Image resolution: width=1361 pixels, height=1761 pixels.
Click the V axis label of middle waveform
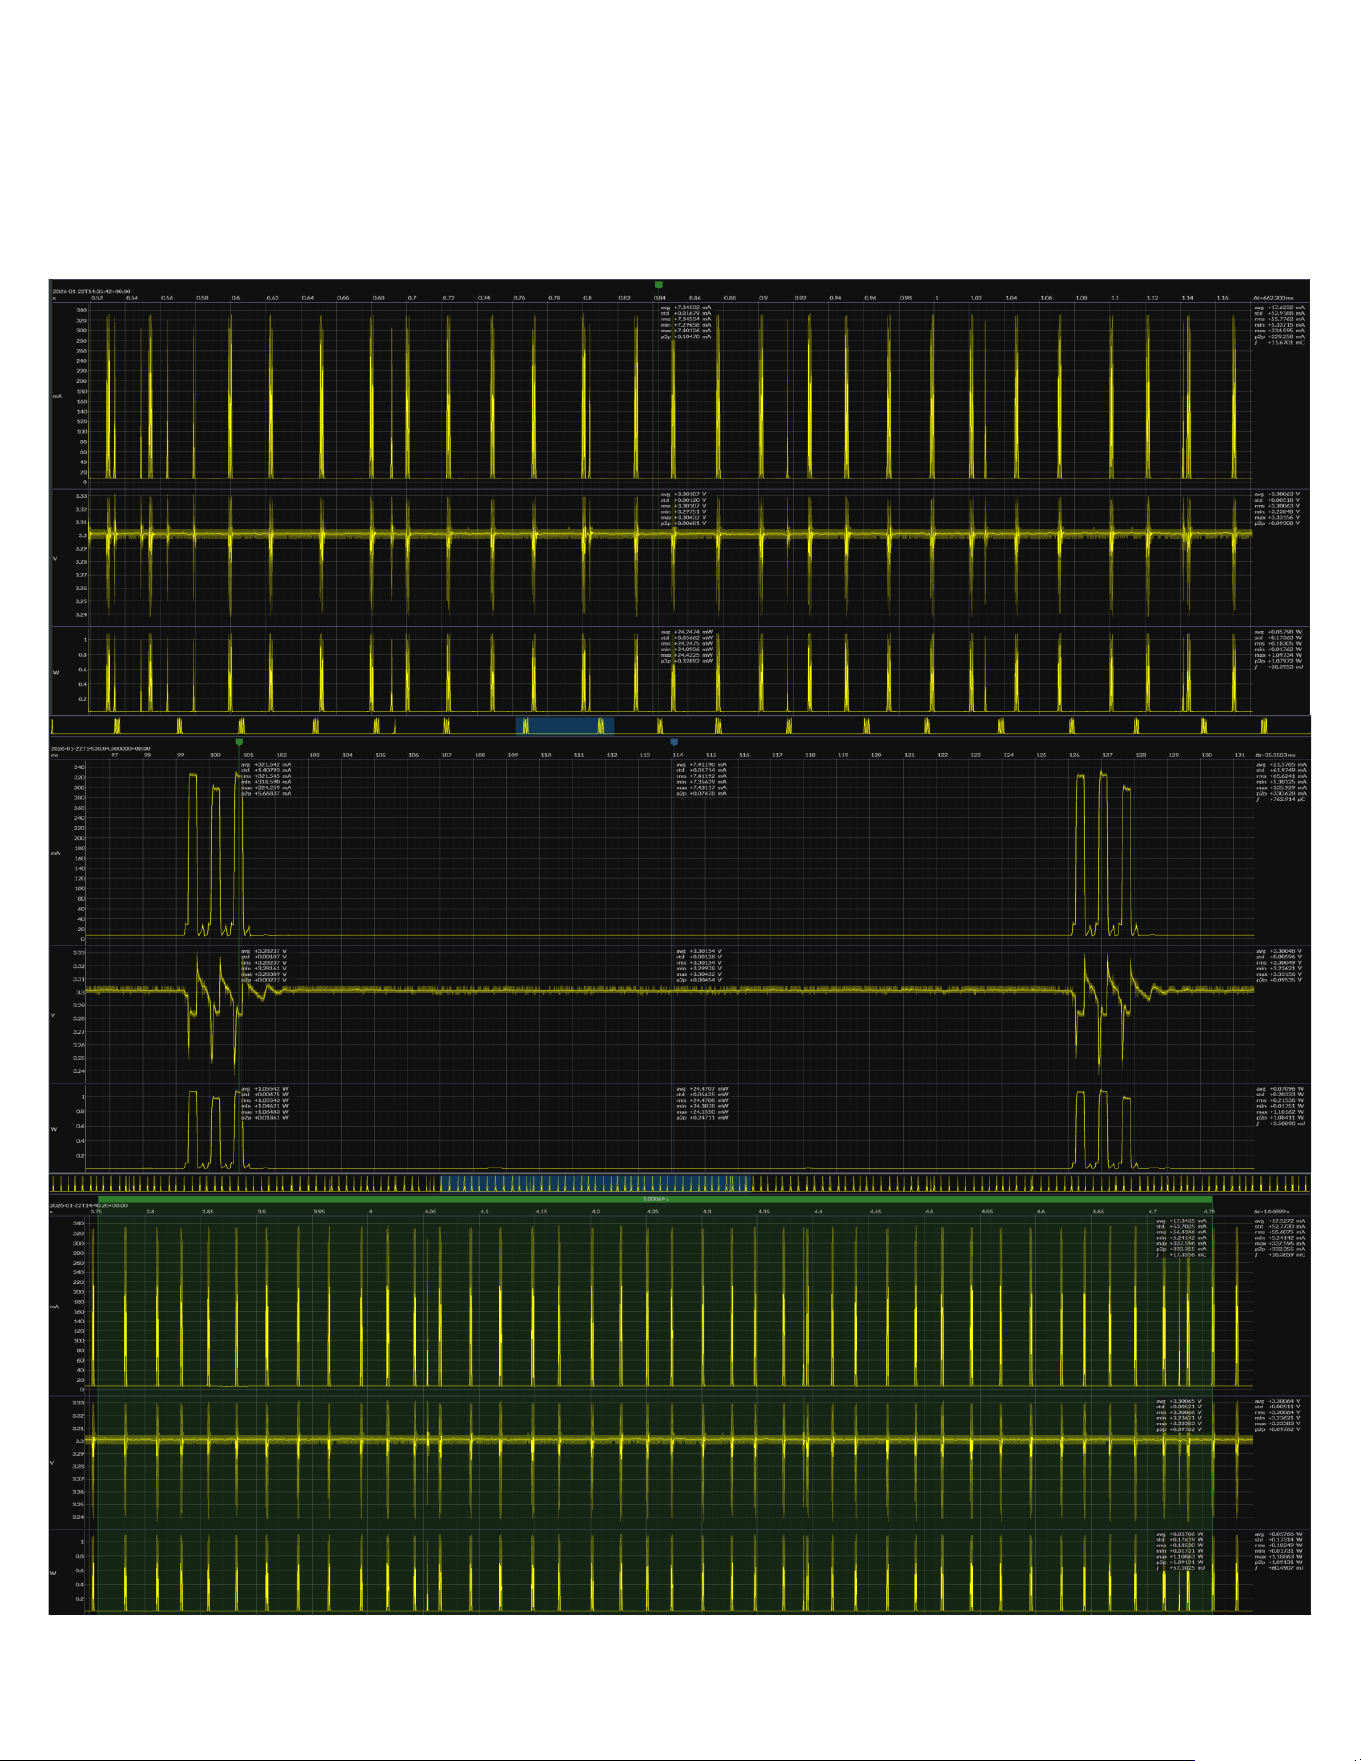pyautogui.click(x=53, y=1015)
